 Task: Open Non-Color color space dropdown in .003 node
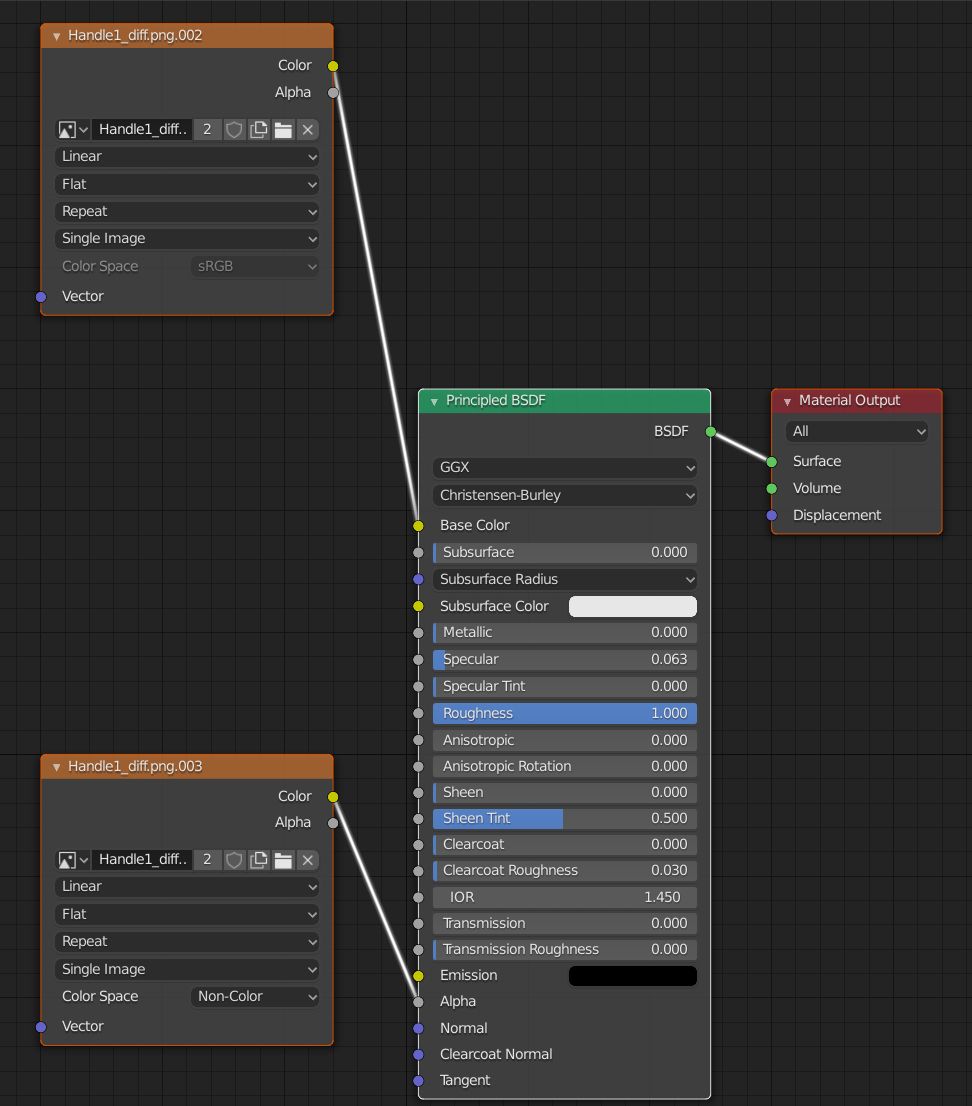tap(255, 997)
